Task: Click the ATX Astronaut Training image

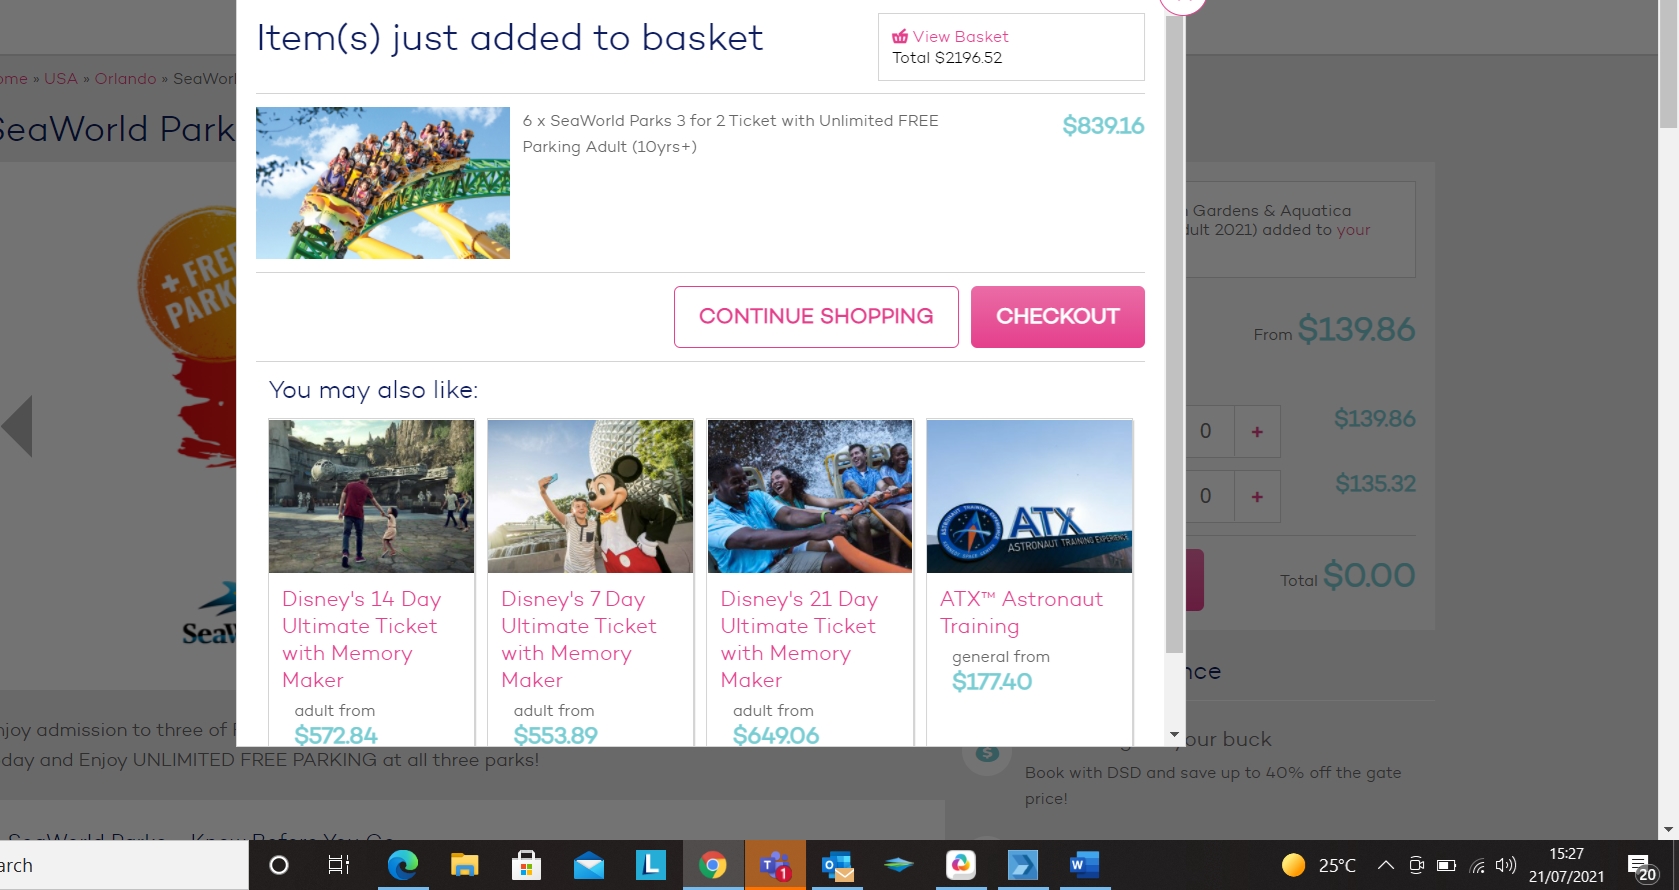Action: [x=1029, y=496]
